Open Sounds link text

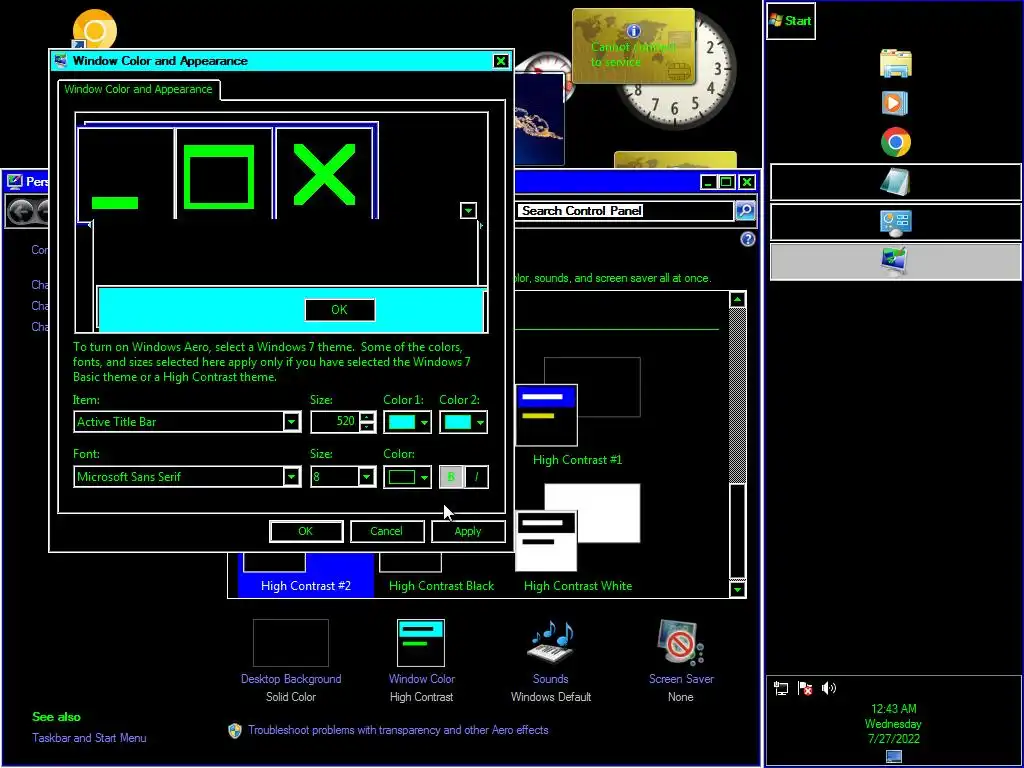click(x=551, y=679)
